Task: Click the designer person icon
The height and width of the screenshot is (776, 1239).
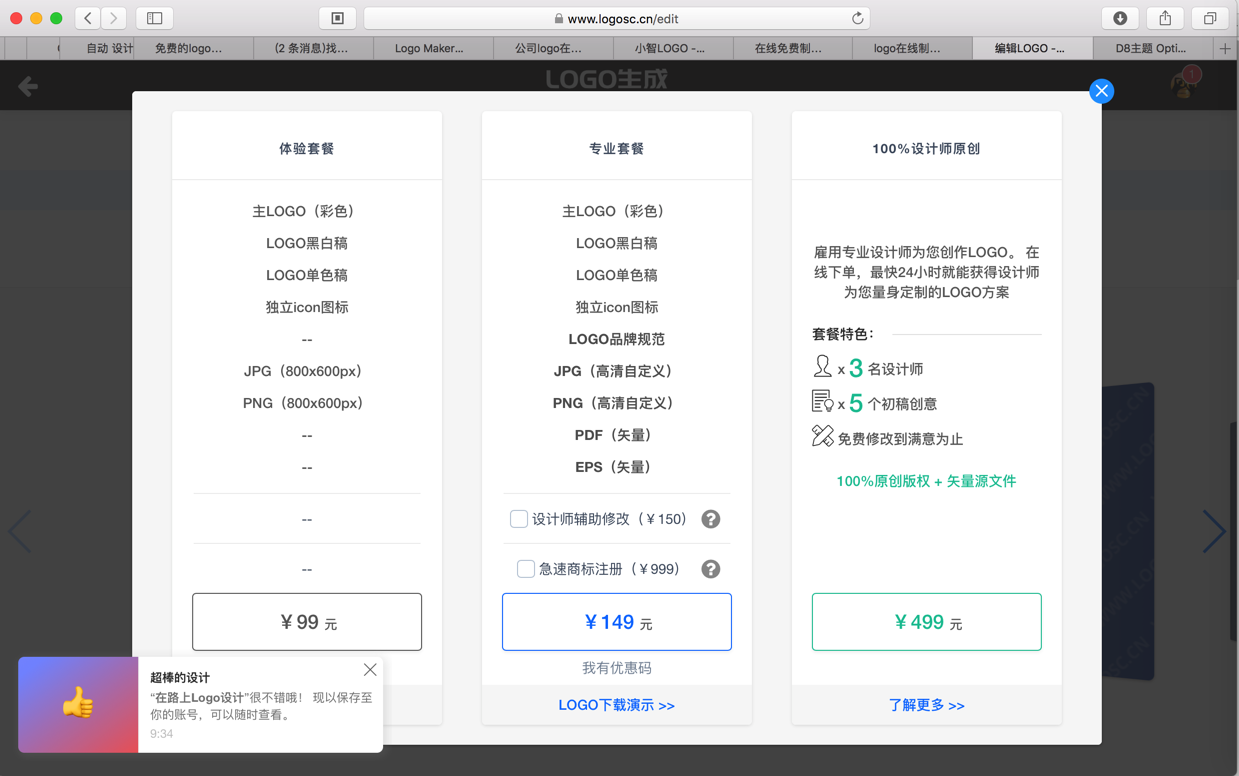Action: [822, 367]
